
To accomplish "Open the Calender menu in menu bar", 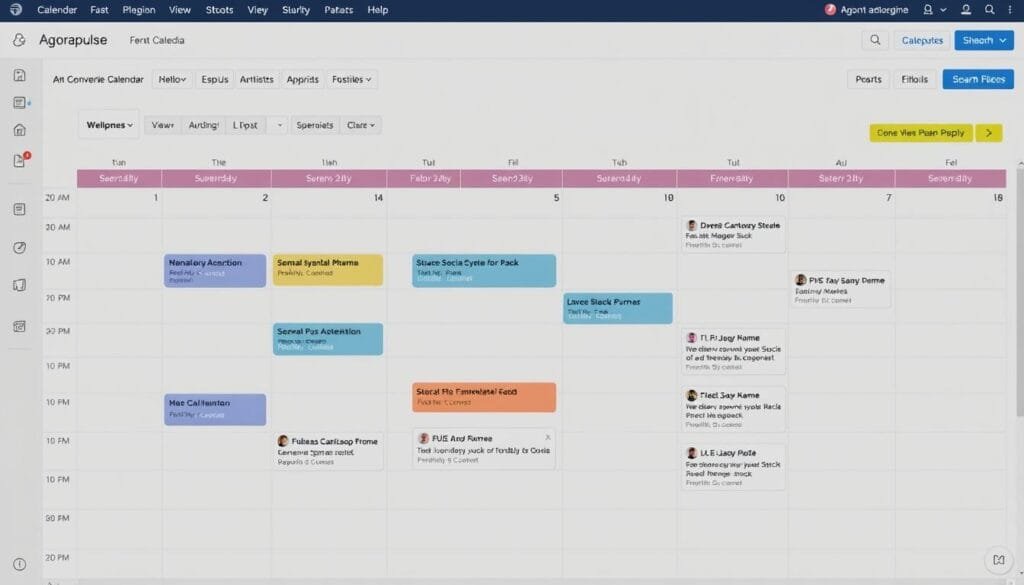I will [x=56, y=10].
